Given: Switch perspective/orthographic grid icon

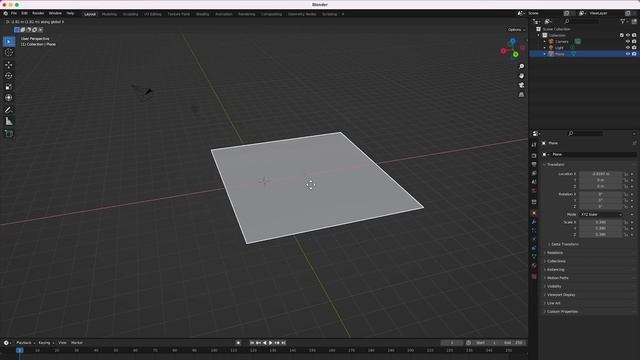Looking at the screenshot, I should tap(521, 95).
